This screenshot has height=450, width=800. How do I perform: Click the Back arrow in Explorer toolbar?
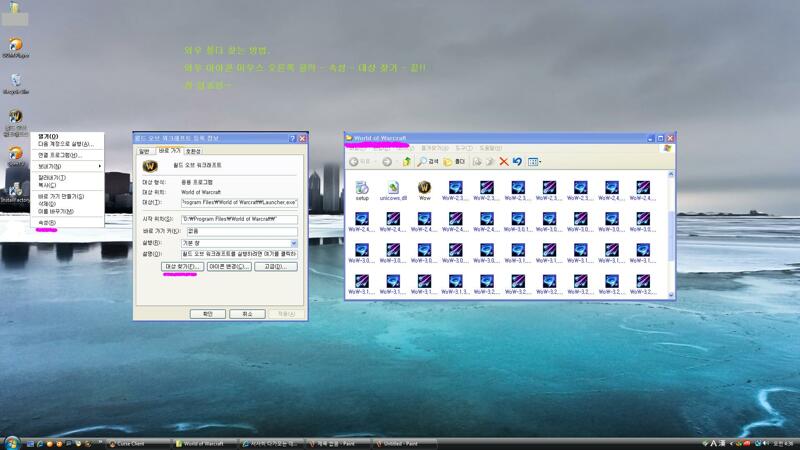pyautogui.click(x=354, y=162)
